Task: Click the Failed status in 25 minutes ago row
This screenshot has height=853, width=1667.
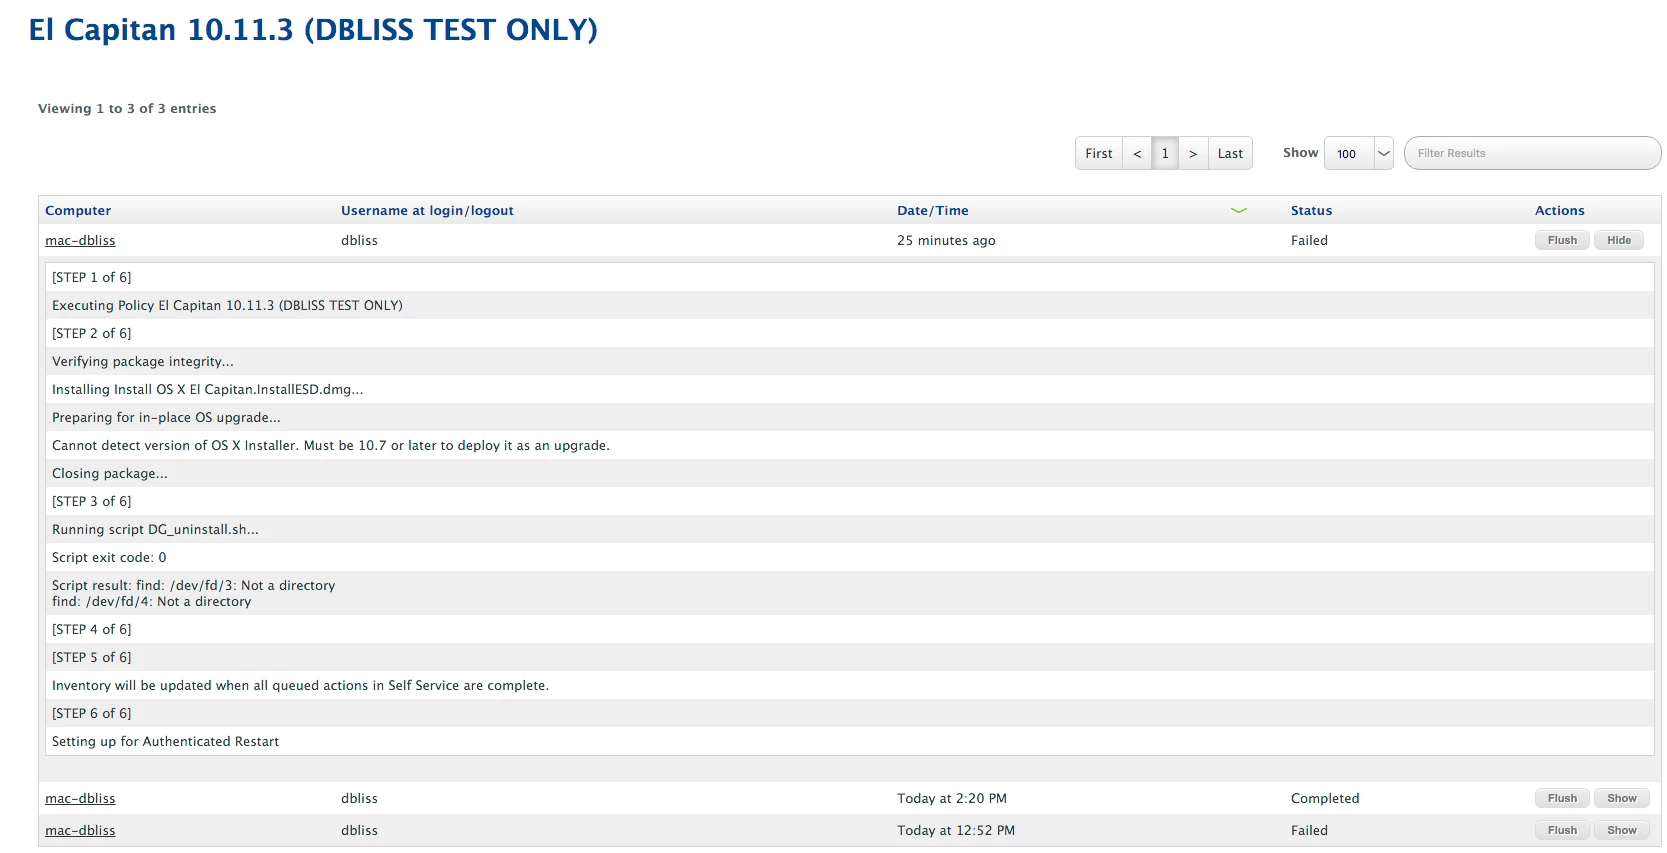Action: [1309, 241]
